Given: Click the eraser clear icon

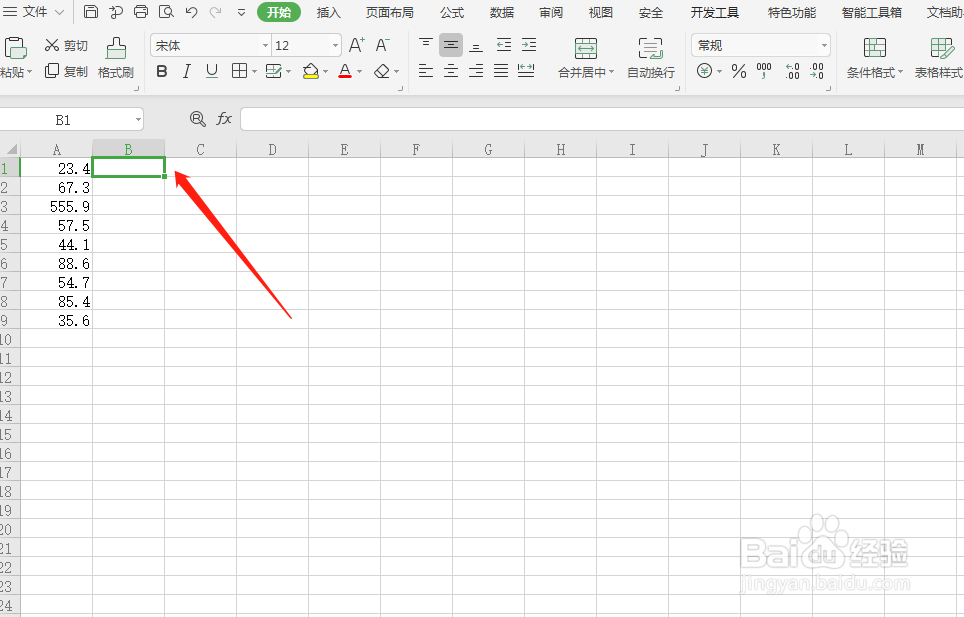Looking at the screenshot, I should coord(382,71).
